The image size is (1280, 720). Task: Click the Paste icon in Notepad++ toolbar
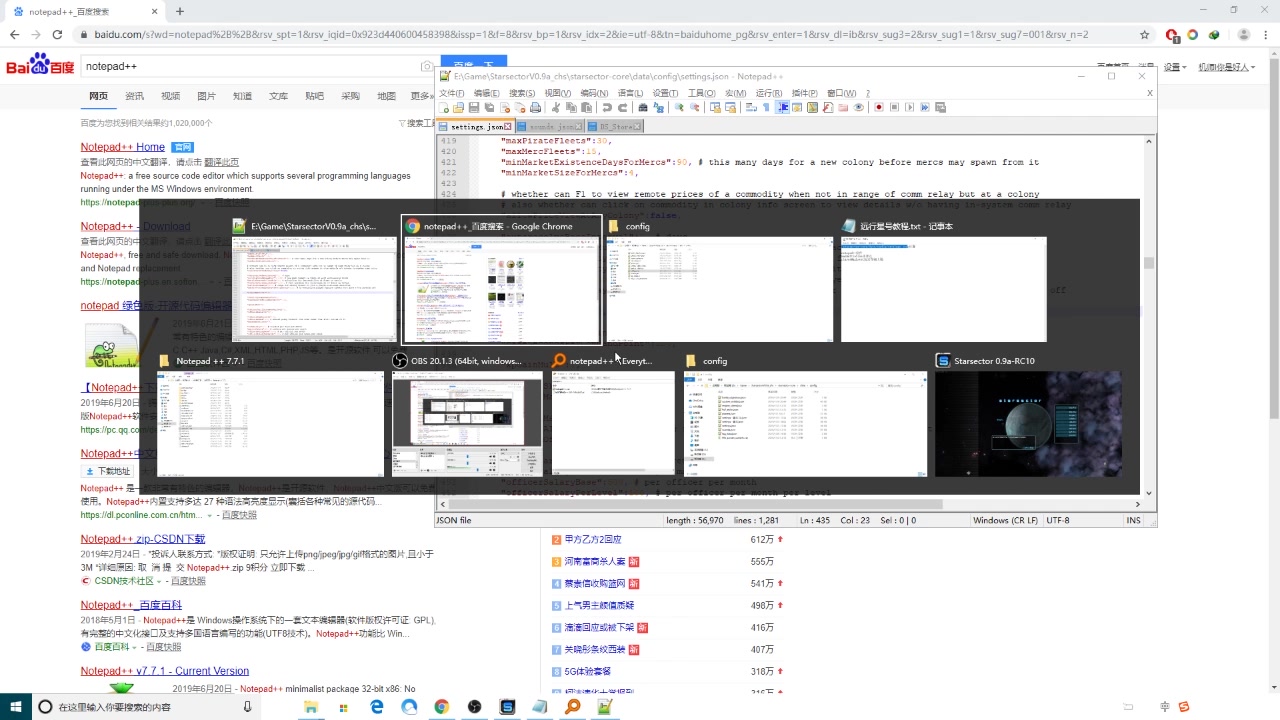[586, 107]
